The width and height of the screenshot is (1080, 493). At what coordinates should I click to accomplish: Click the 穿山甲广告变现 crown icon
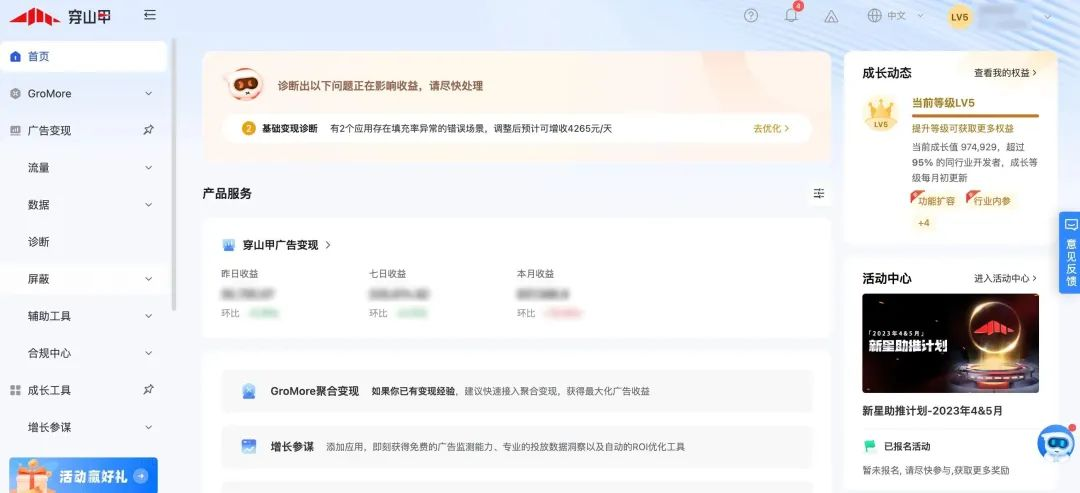(229, 244)
